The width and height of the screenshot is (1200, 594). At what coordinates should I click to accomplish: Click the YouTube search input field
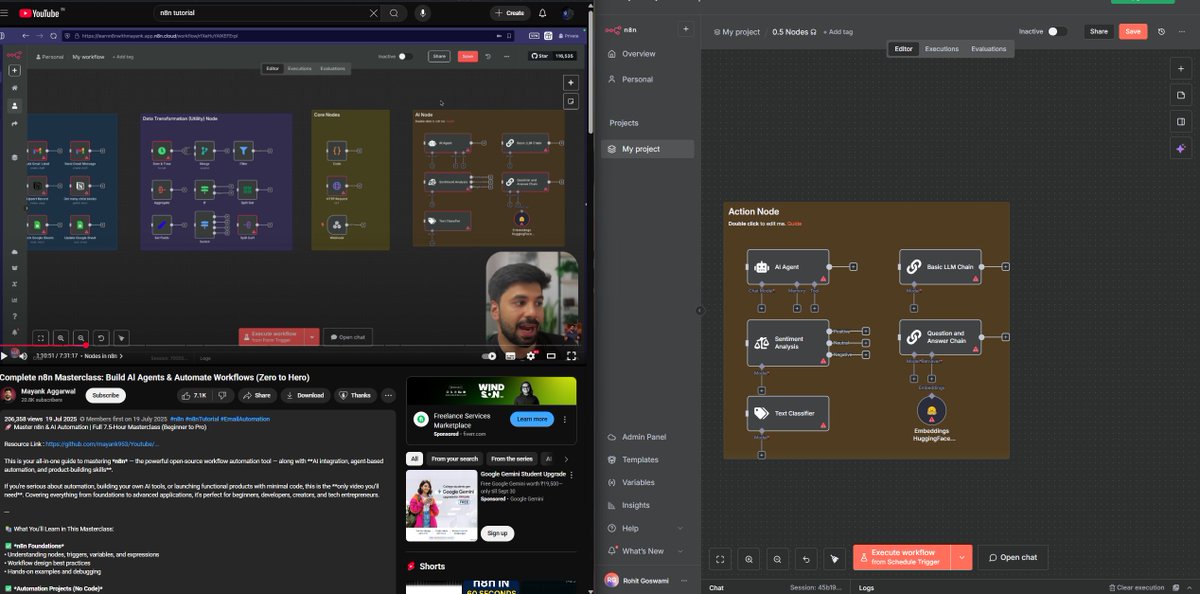click(268, 13)
